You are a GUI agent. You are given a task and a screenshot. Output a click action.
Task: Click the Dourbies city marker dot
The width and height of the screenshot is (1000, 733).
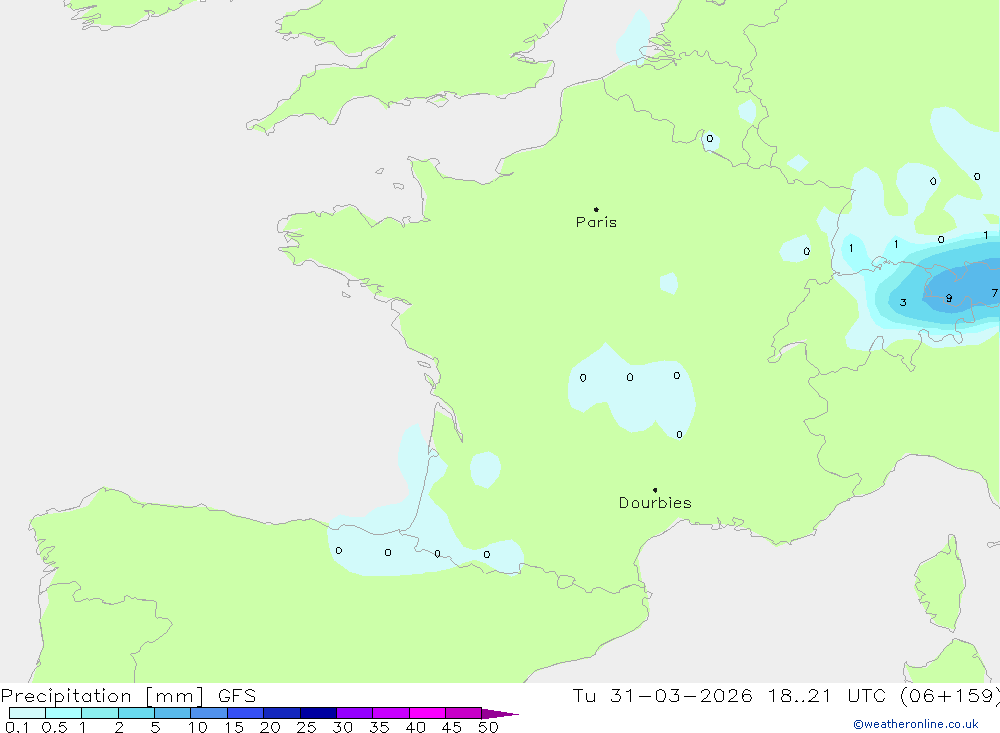click(x=655, y=490)
